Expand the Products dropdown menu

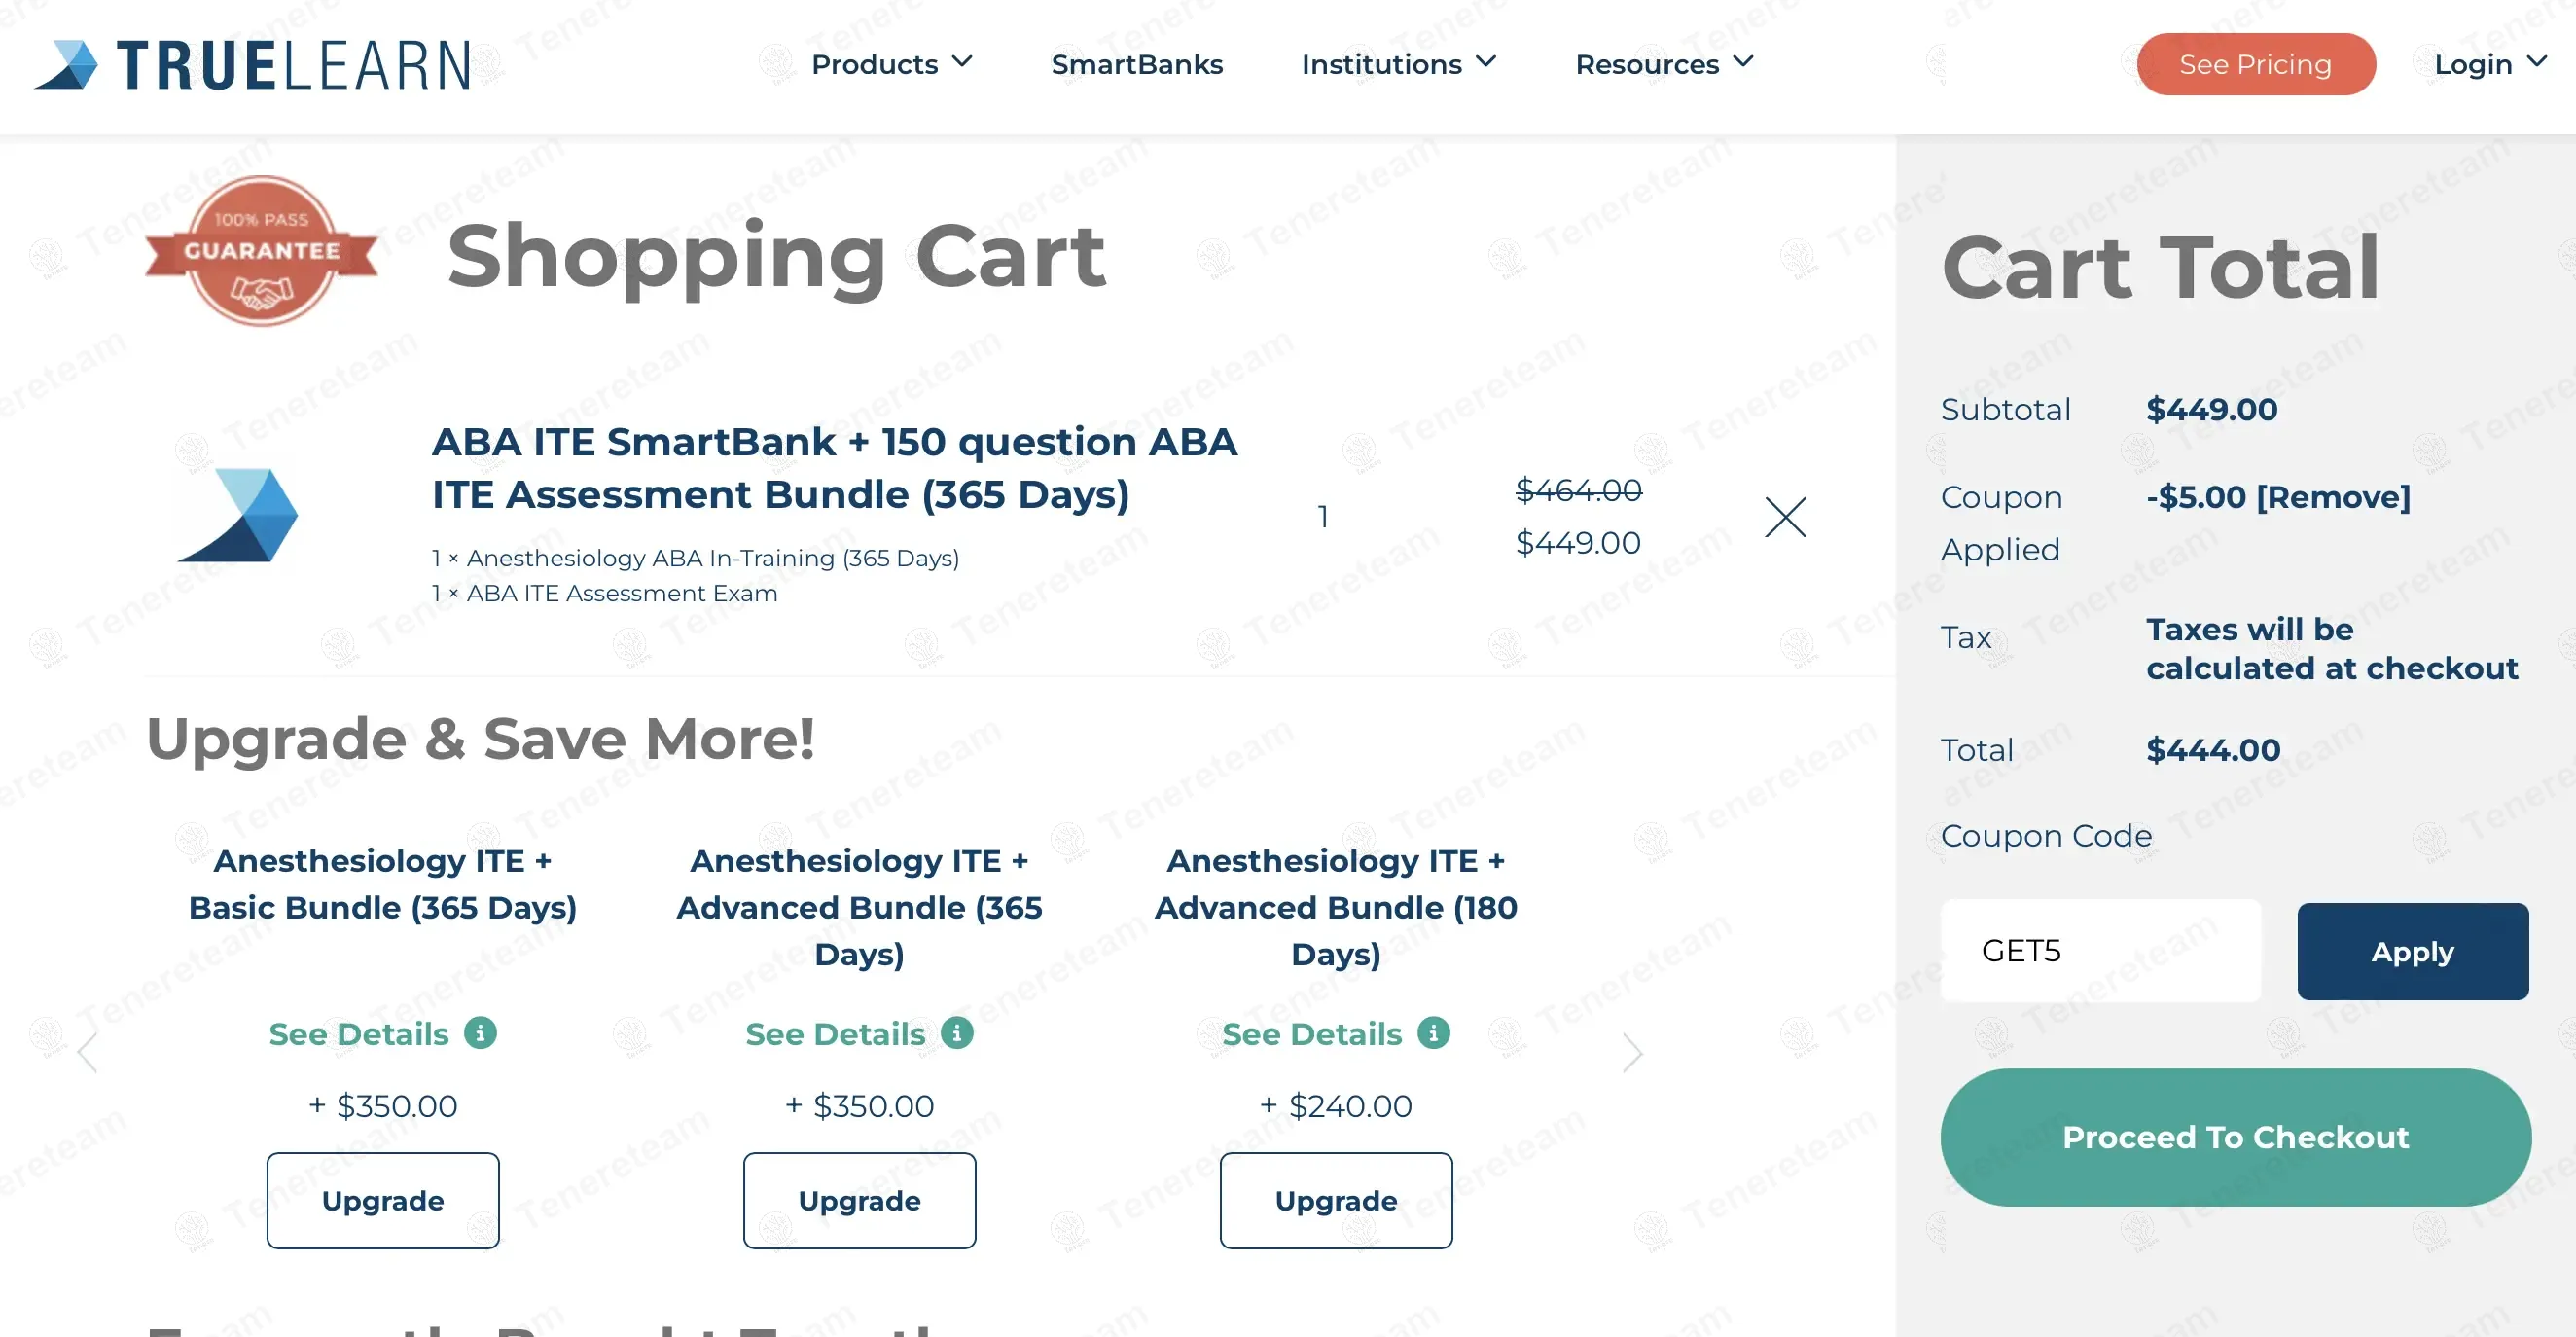pos(891,64)
